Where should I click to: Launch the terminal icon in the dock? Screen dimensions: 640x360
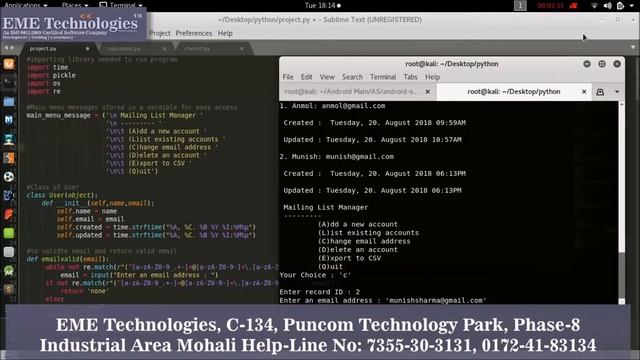9,83
